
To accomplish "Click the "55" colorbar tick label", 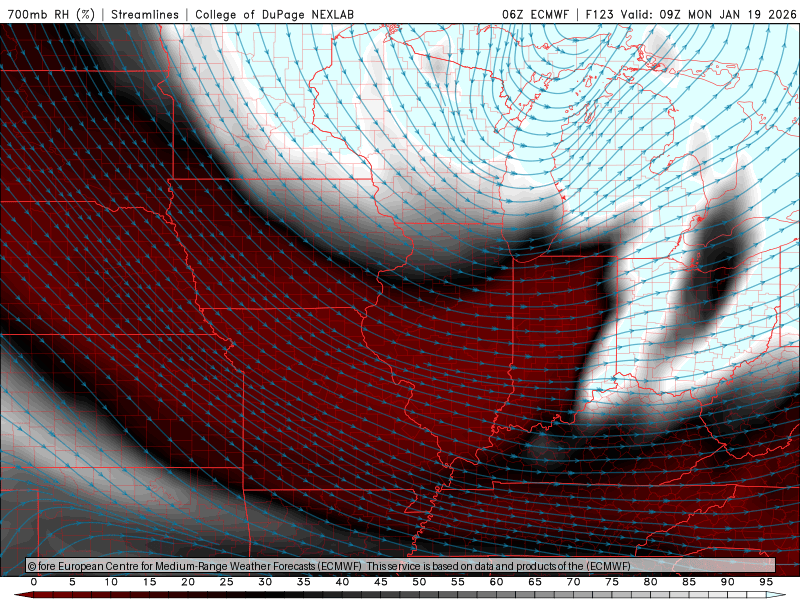I will (458, 582).
